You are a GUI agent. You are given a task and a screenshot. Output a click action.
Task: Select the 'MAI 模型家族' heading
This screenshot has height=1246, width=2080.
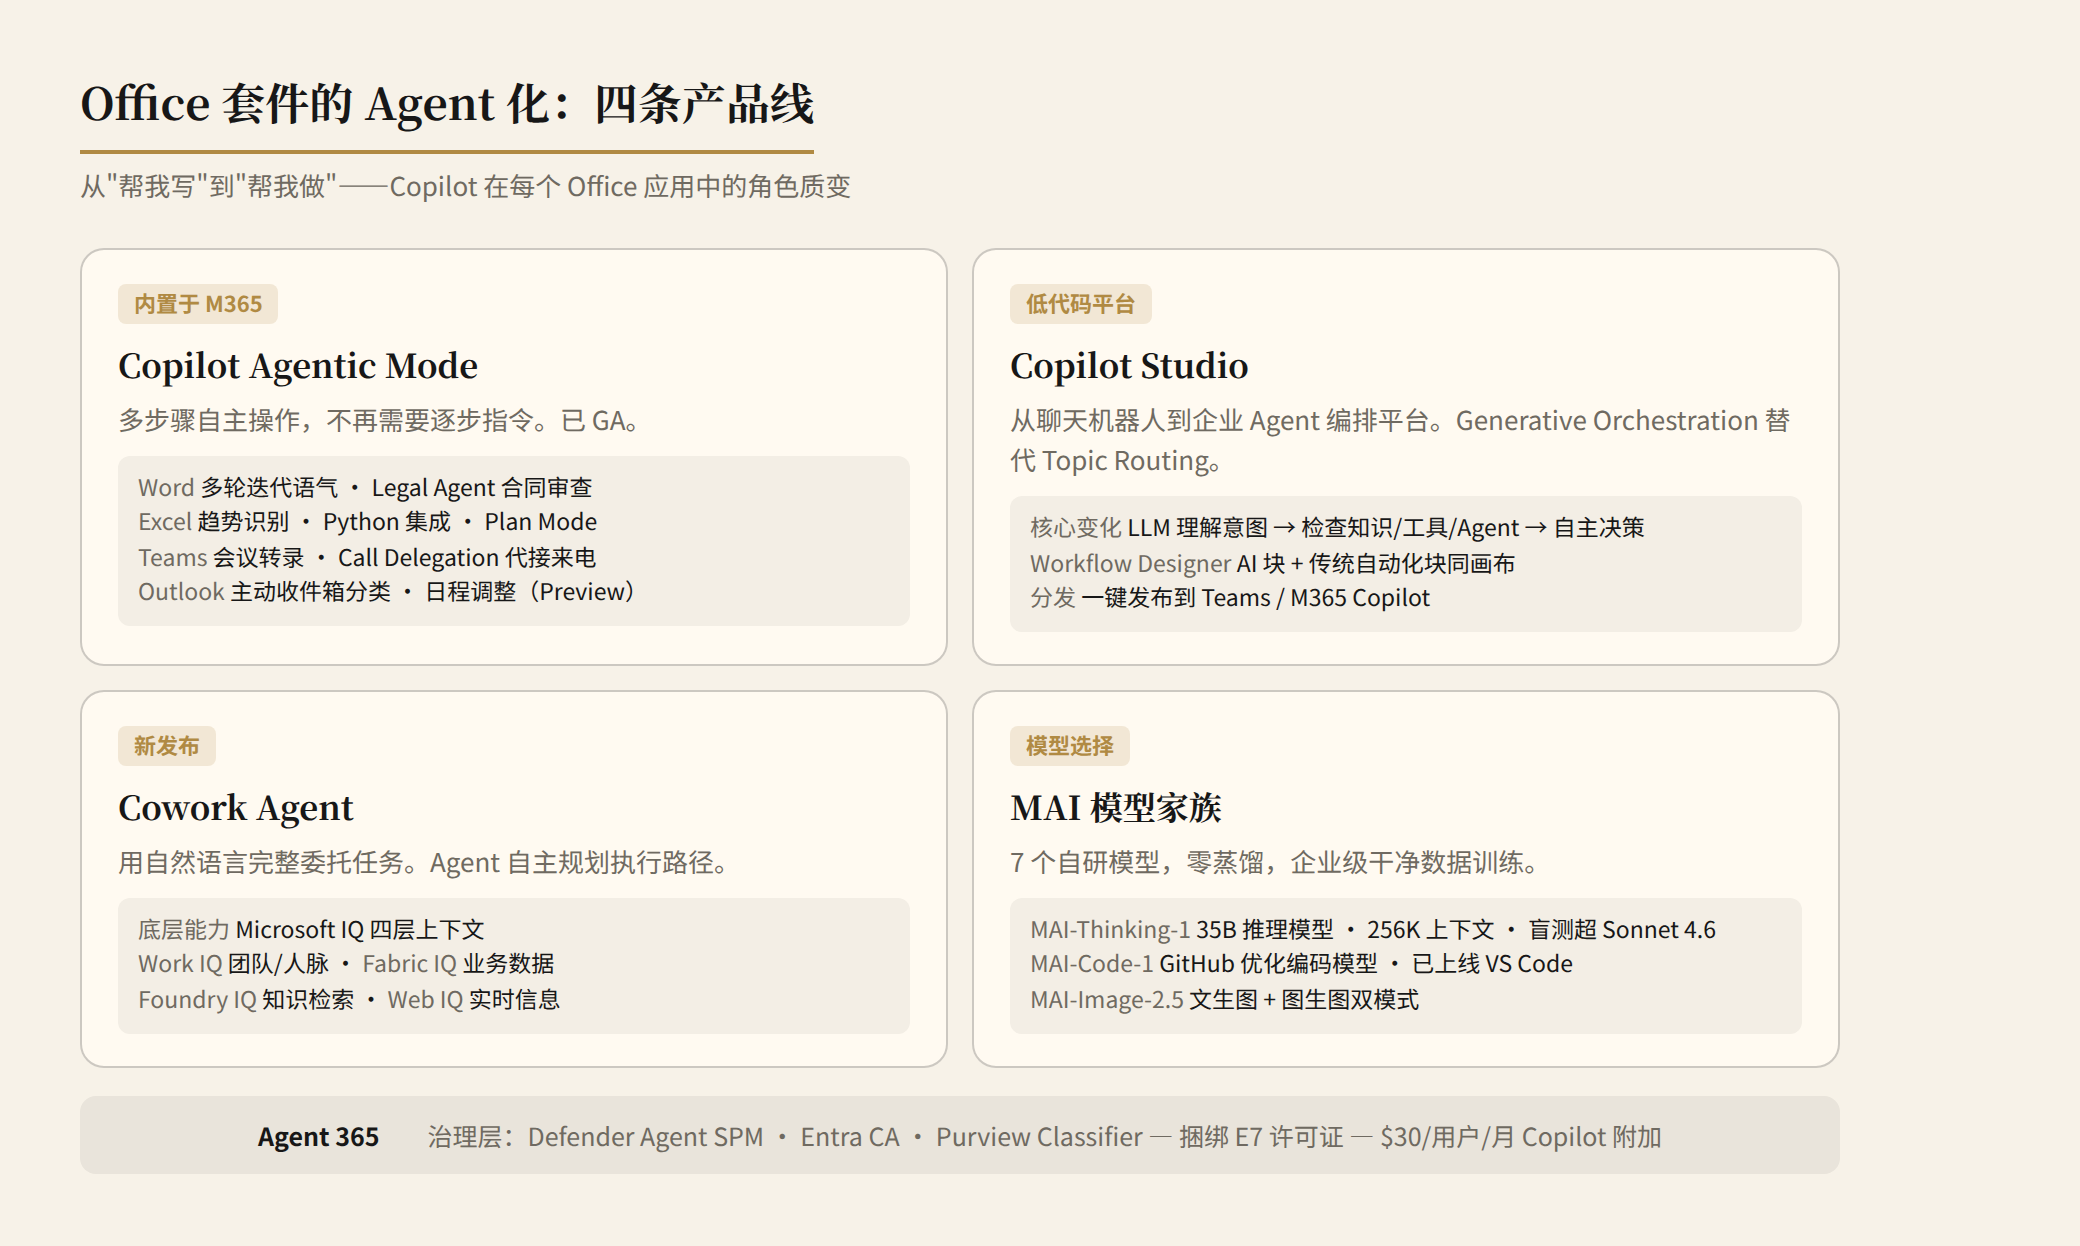click(1116, 808)
